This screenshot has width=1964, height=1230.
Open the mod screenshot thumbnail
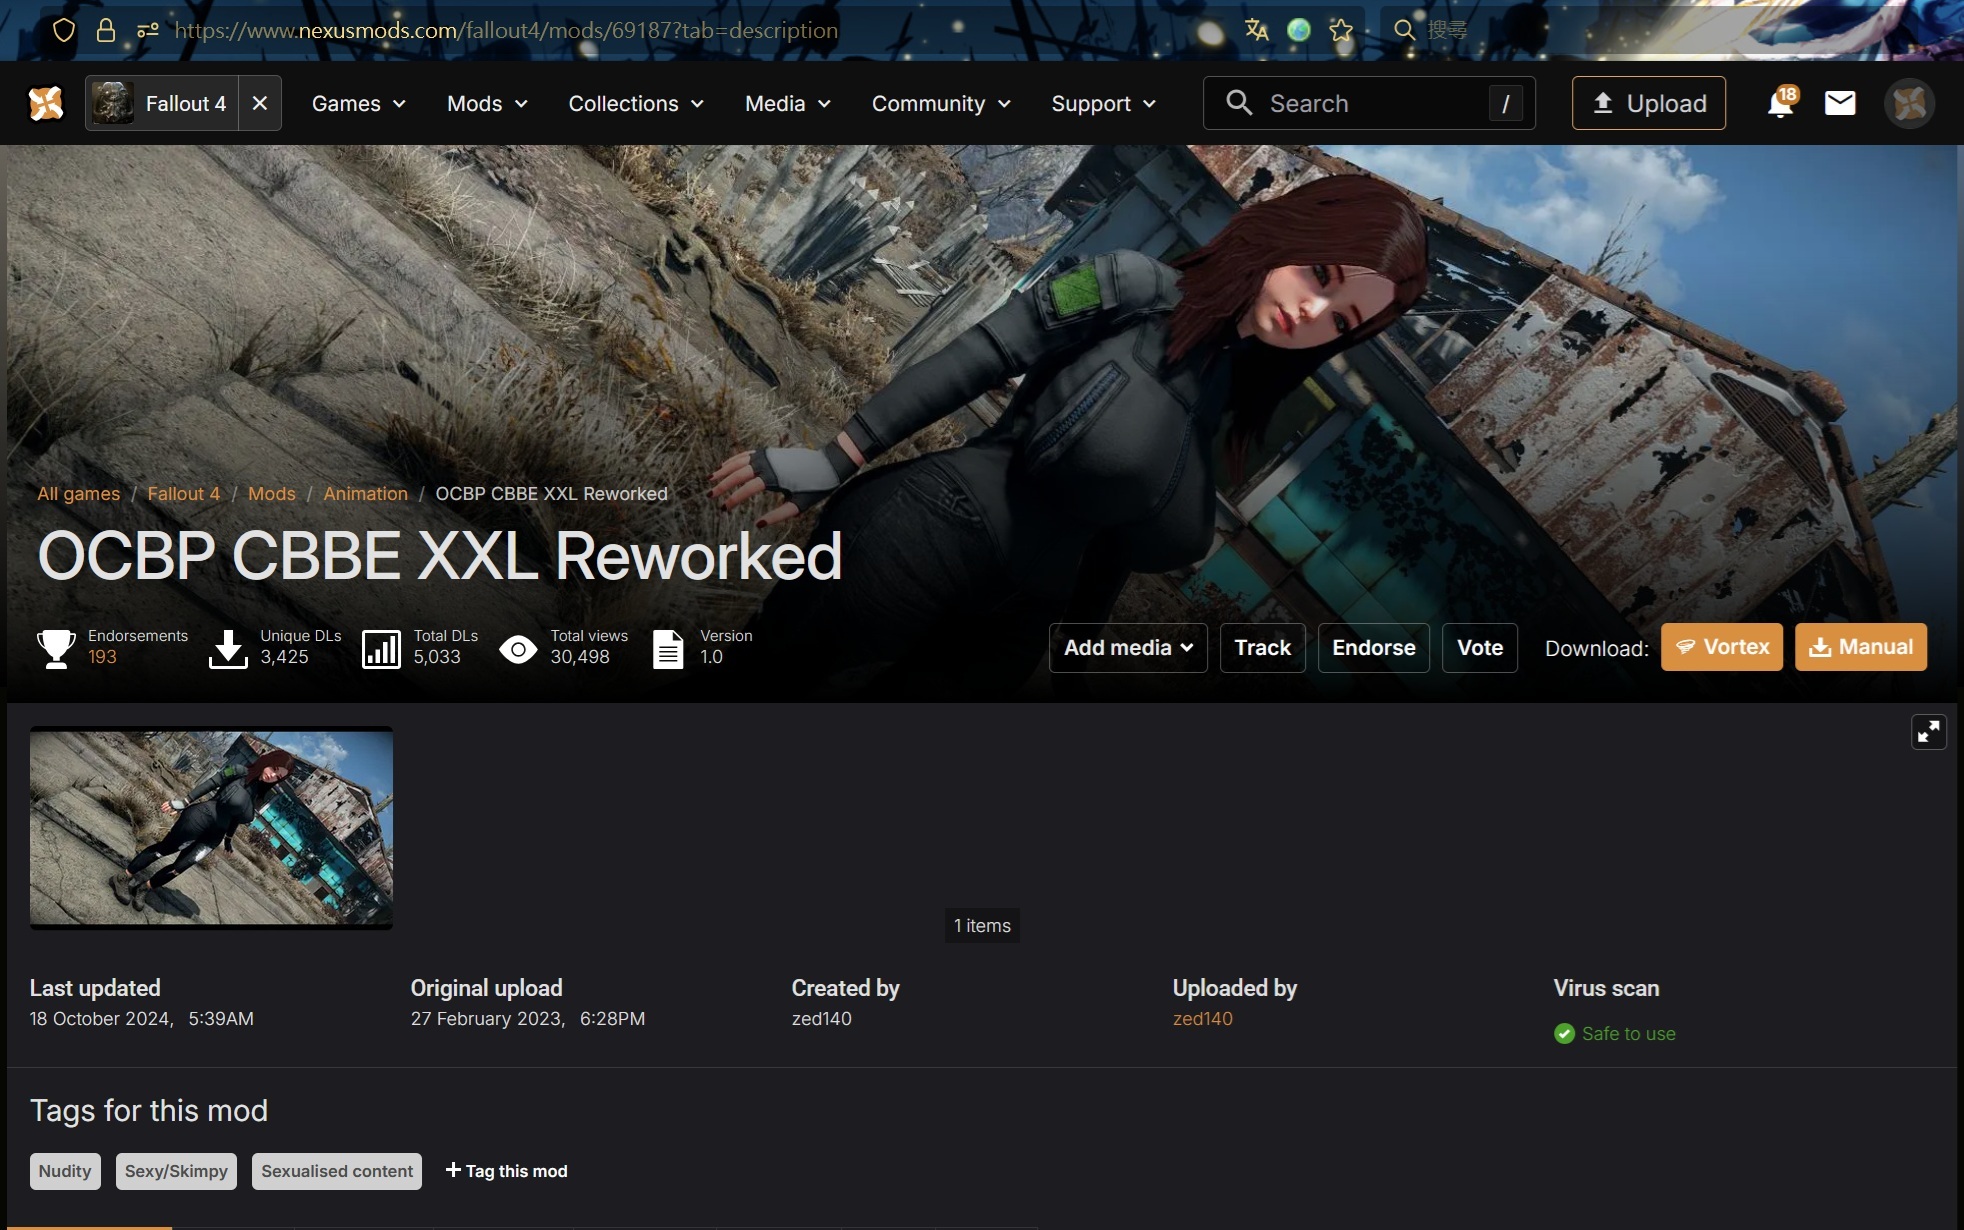(211, 828)
